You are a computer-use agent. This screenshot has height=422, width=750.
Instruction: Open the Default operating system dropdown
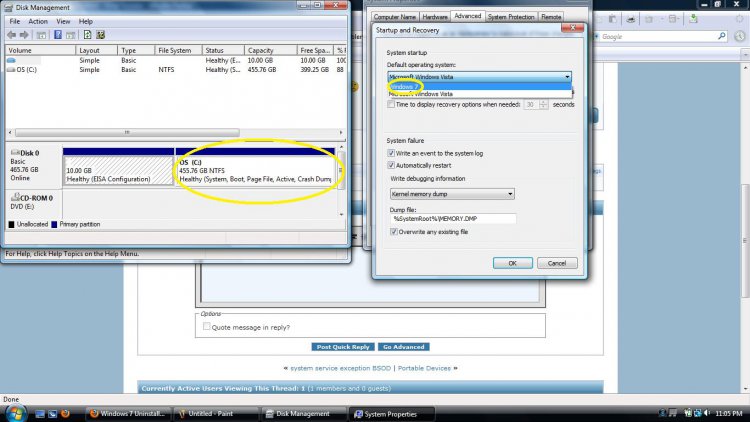pyautogui.click(x=479, y=77)
